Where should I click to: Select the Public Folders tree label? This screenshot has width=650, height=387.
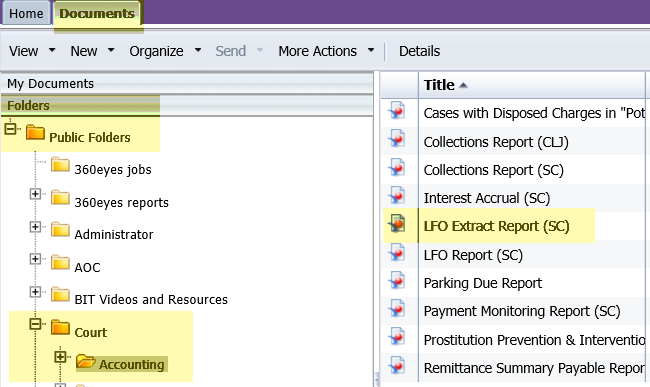[x=90, y=138]
